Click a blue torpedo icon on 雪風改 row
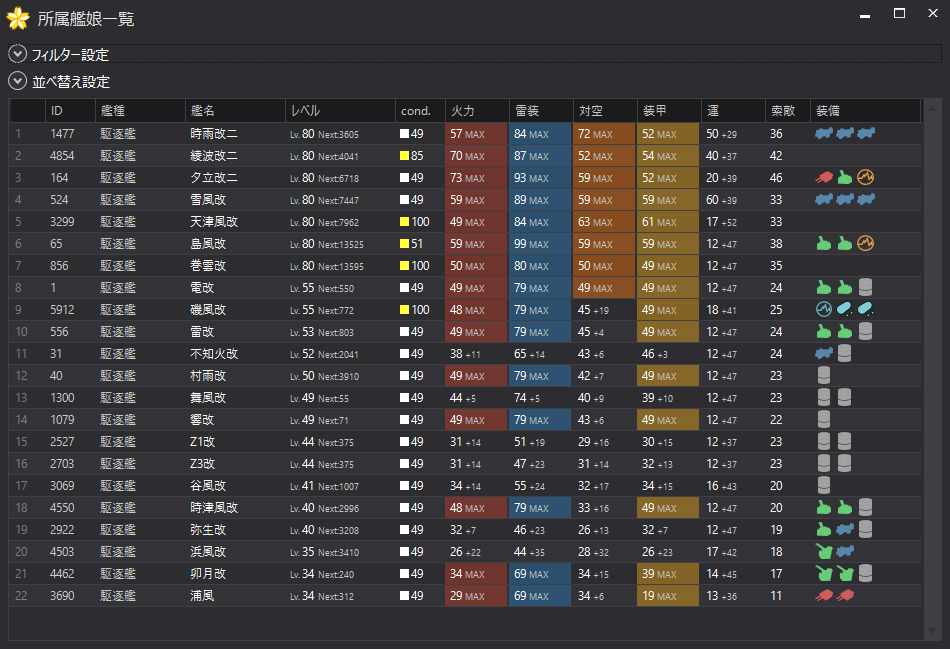 coord(822,199)
